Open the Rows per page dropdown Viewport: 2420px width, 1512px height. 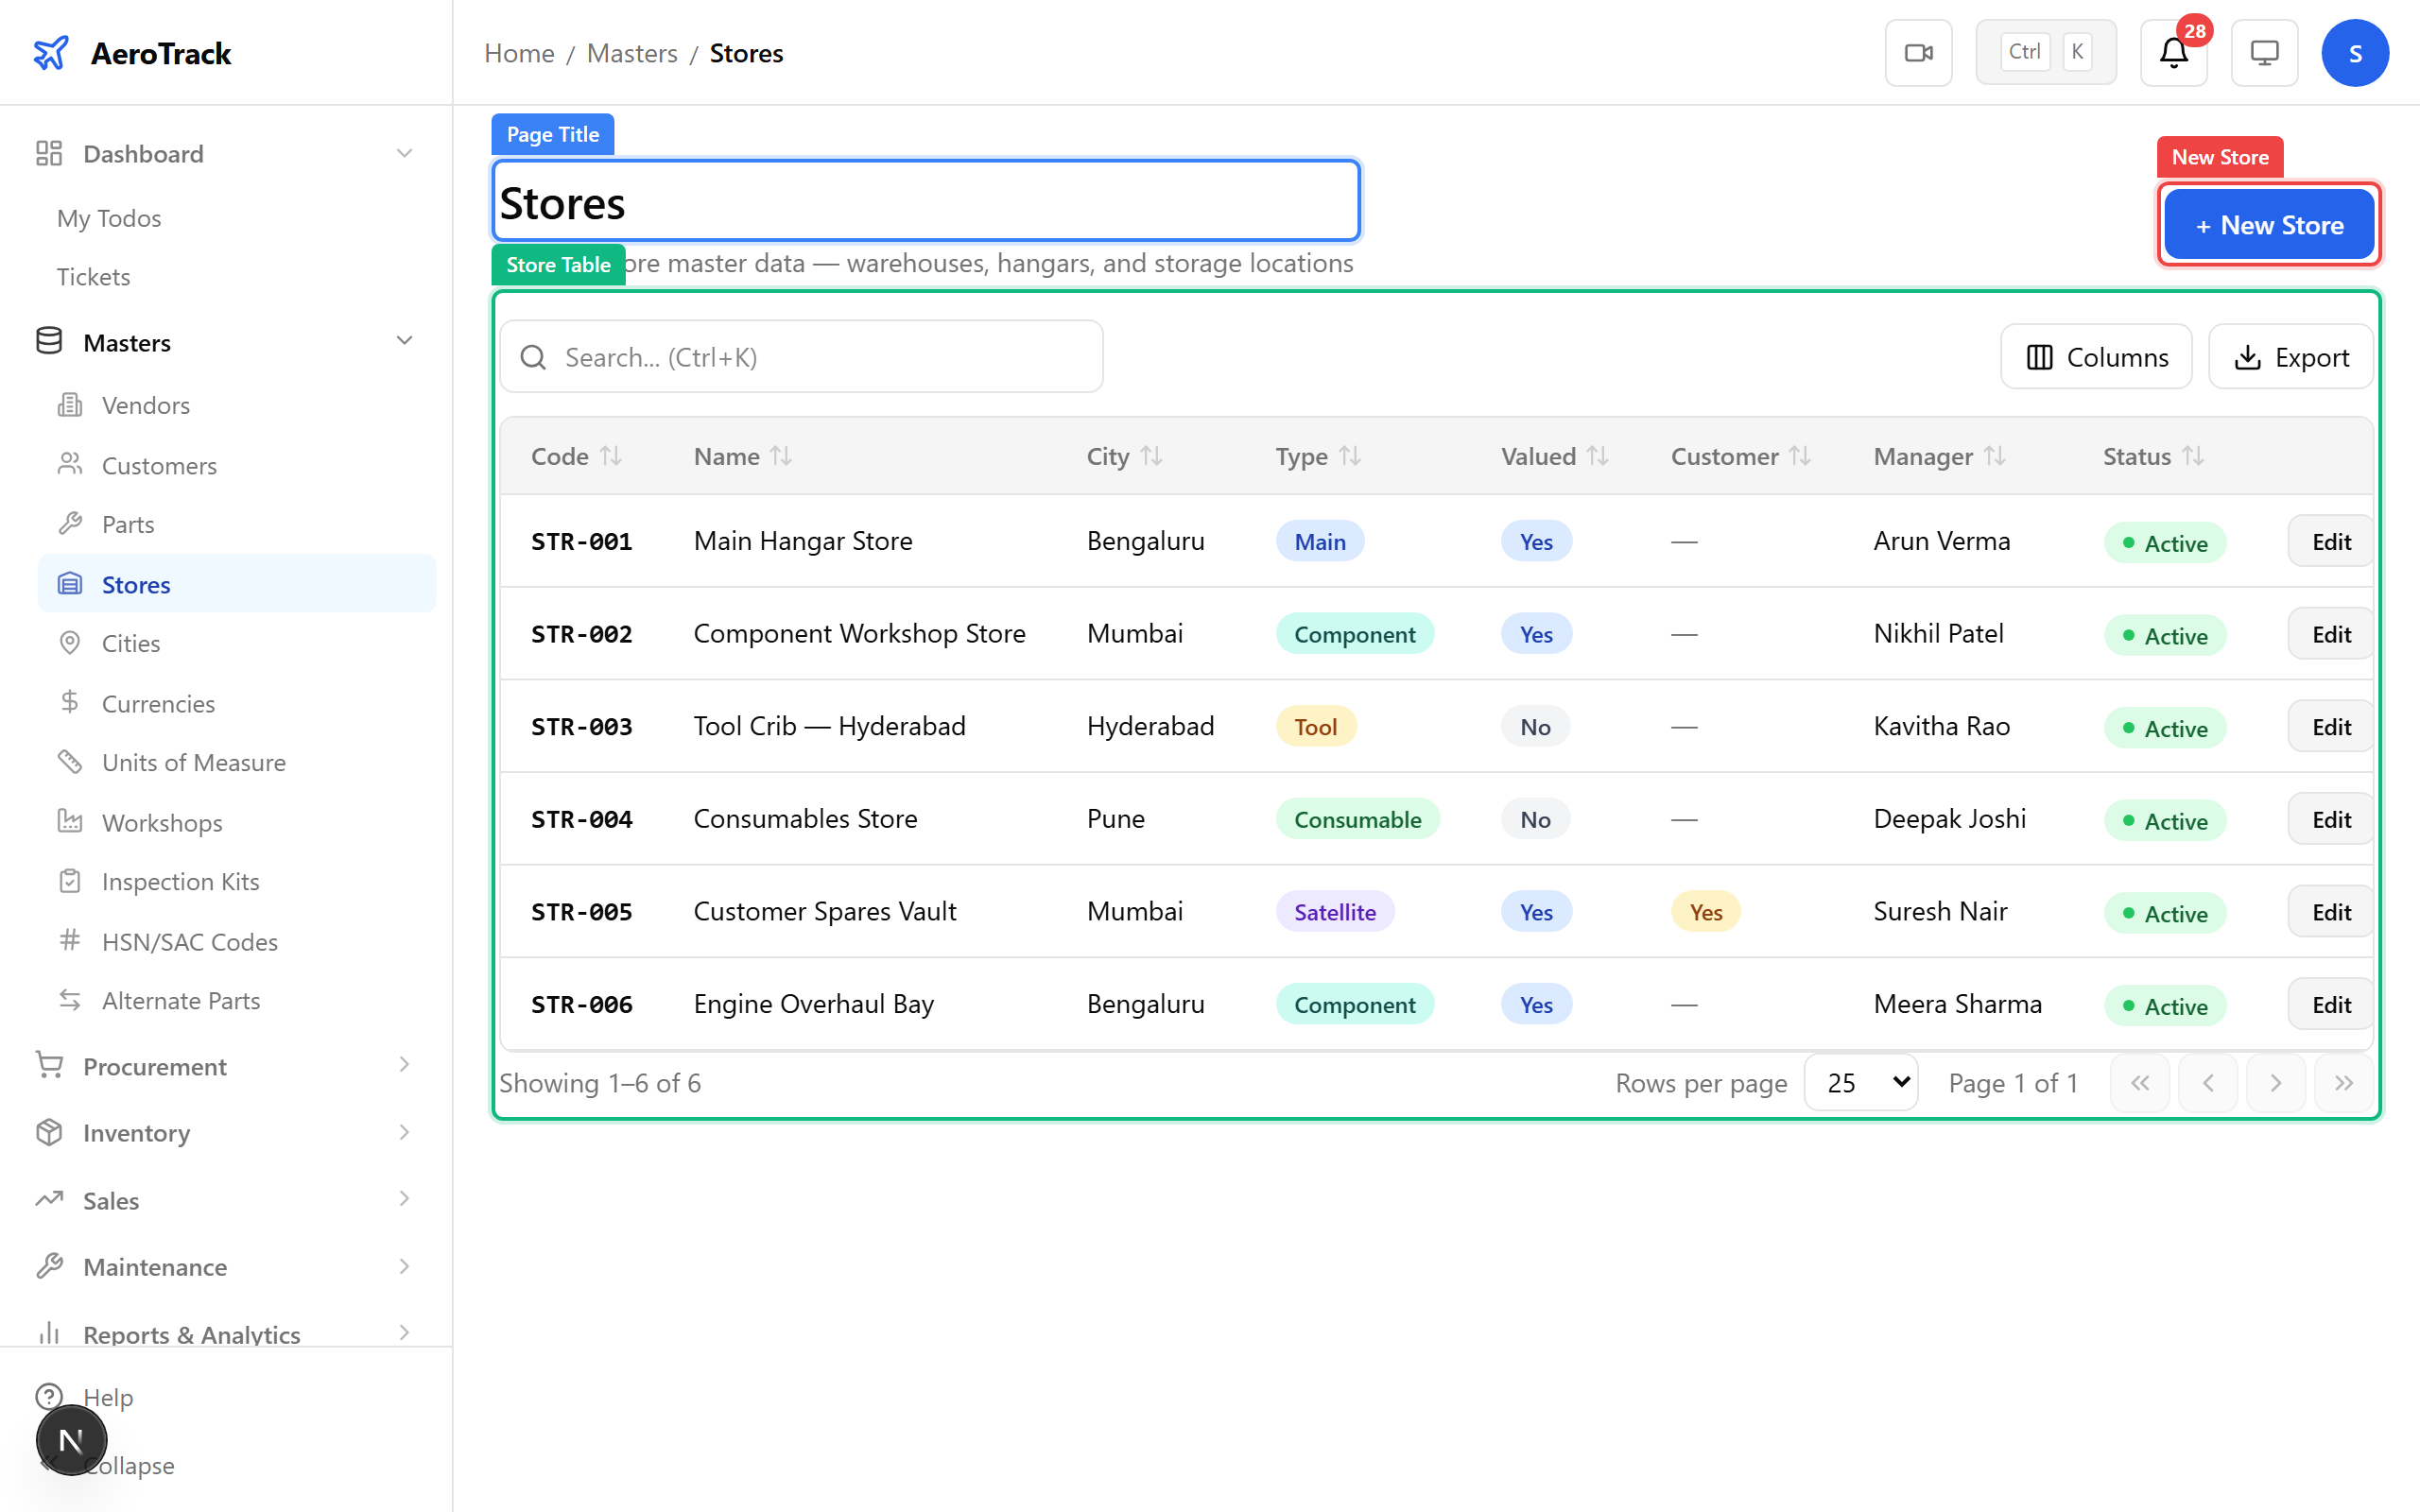1860,1083
